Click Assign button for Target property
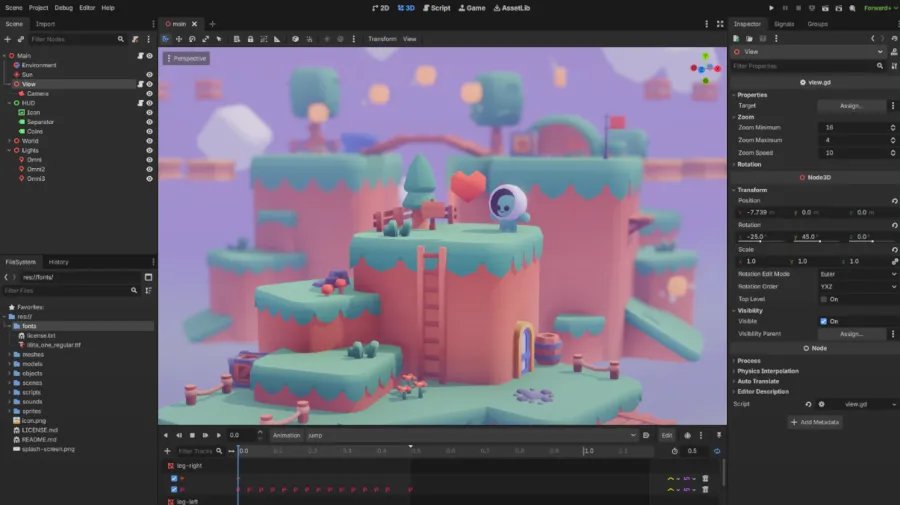 click(x=851, y=105)
